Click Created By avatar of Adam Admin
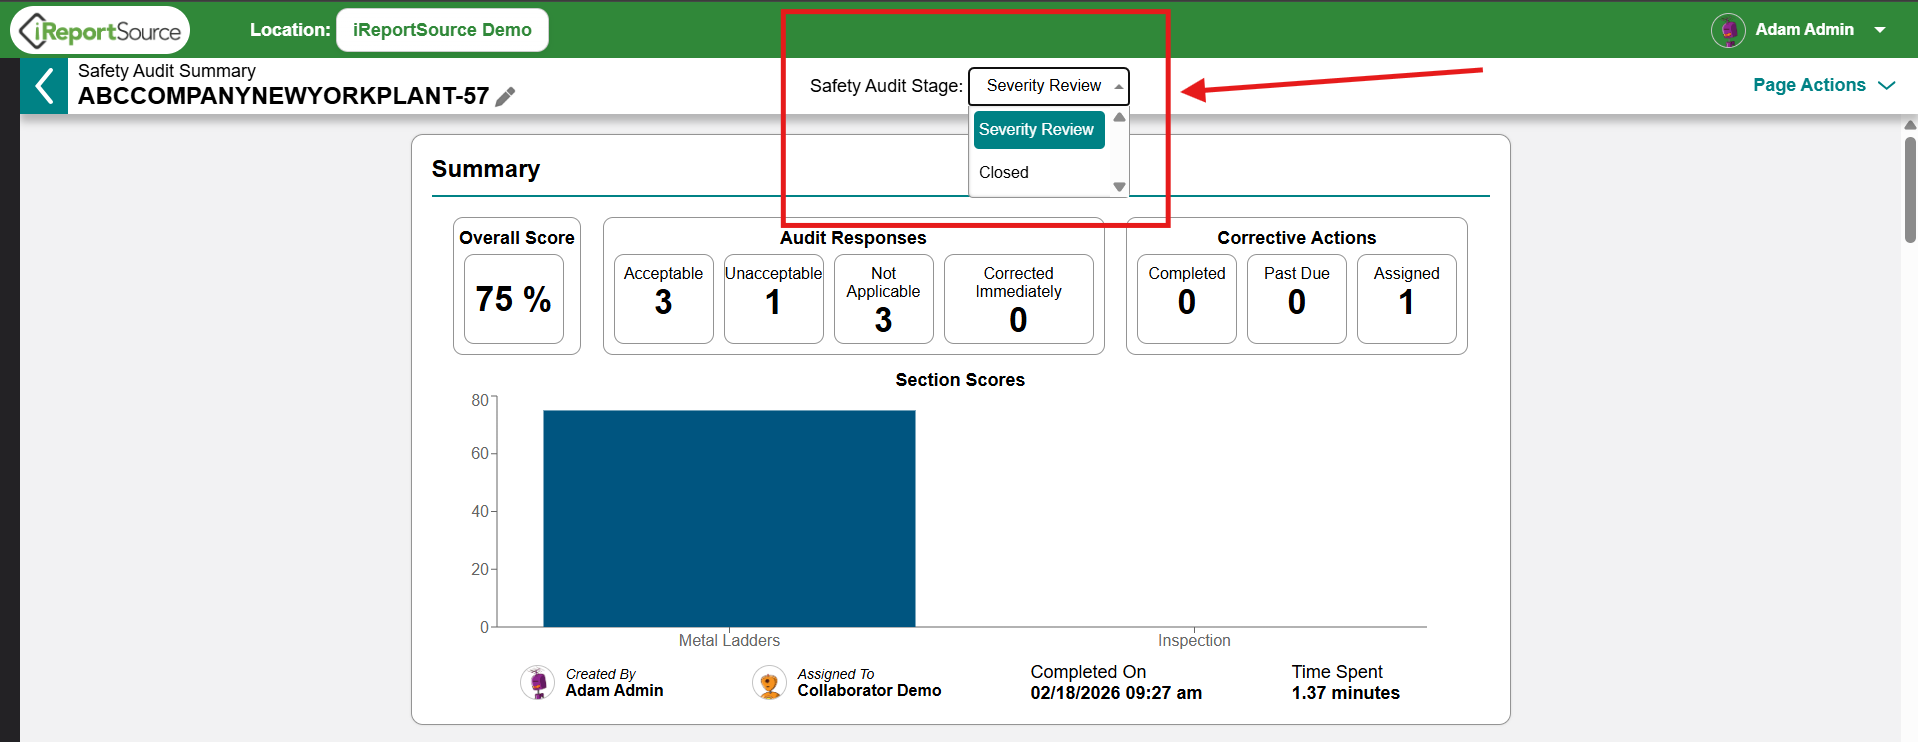 [538, 683]
